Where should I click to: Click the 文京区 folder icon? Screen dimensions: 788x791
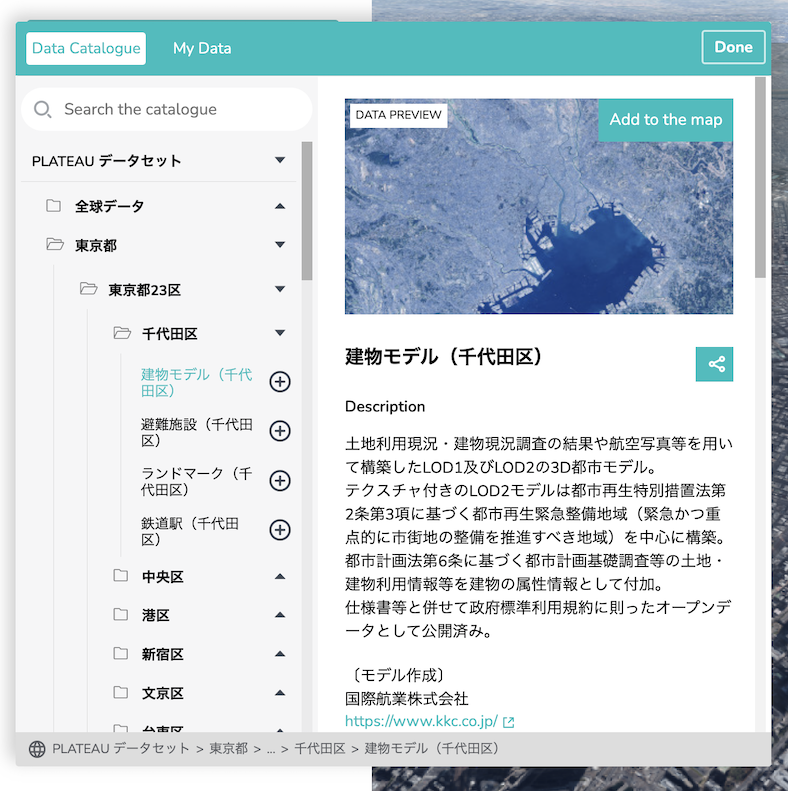(121, 692)
